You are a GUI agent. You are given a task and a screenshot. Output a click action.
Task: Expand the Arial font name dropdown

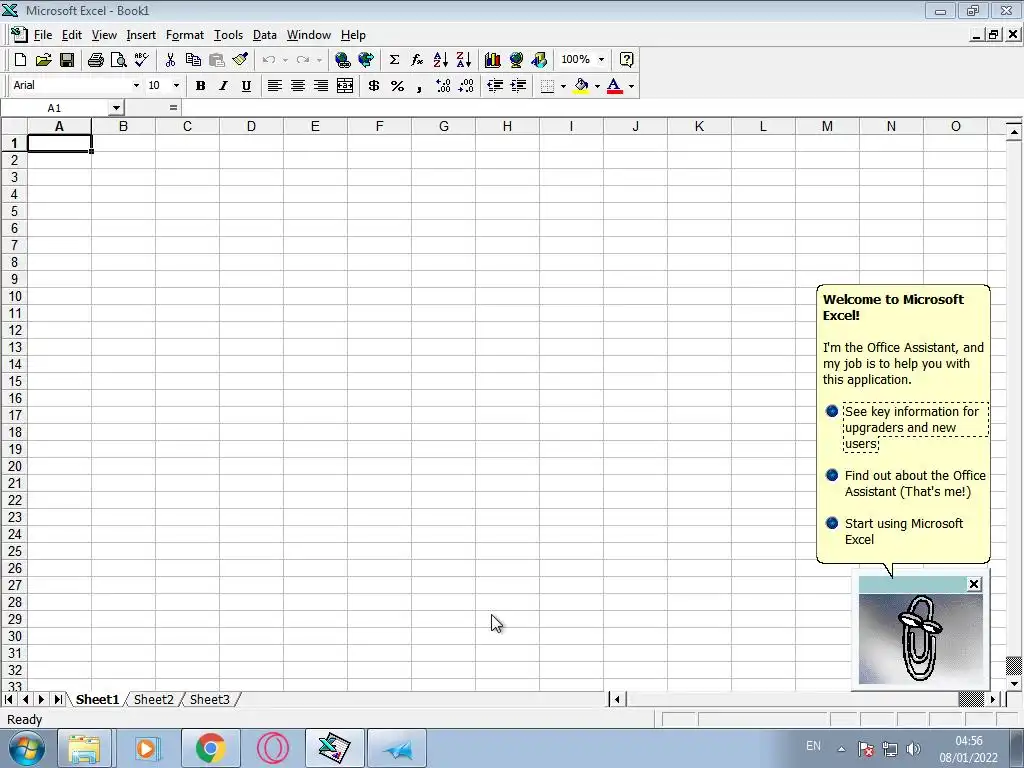pos(136,86)
